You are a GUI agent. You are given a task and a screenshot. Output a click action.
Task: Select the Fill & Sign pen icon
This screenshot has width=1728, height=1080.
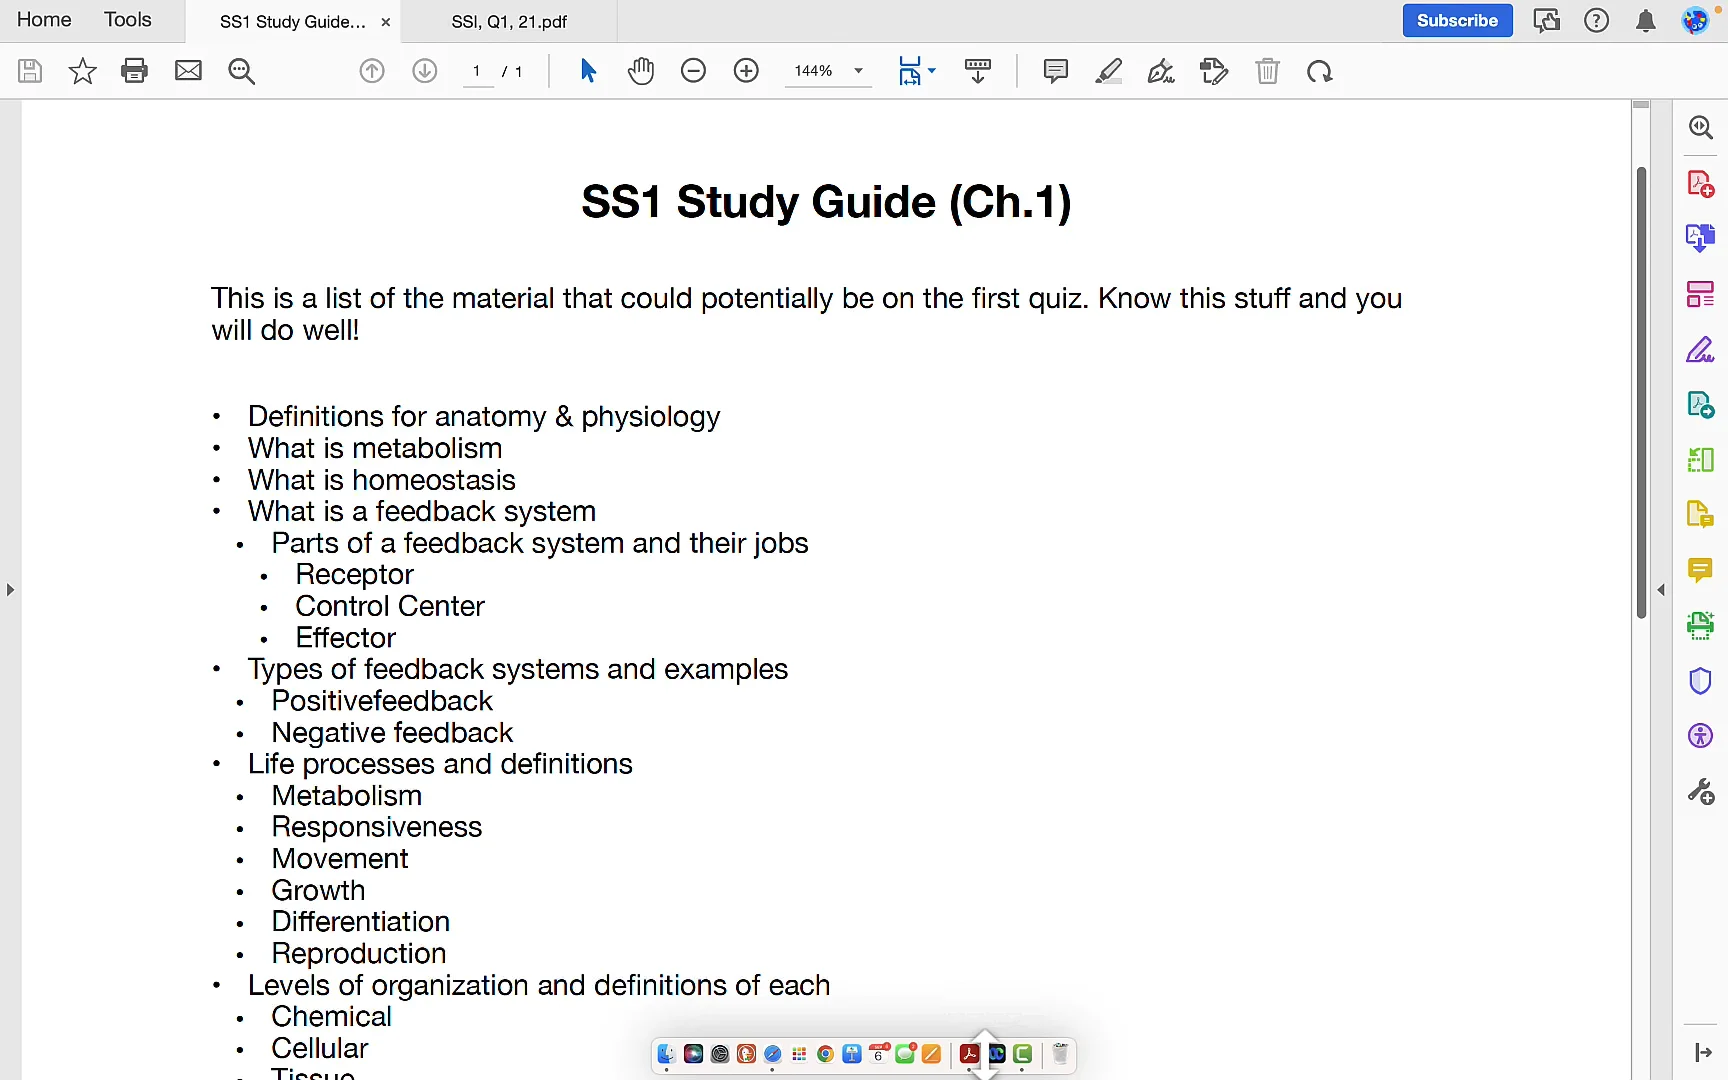point(1161,70)
